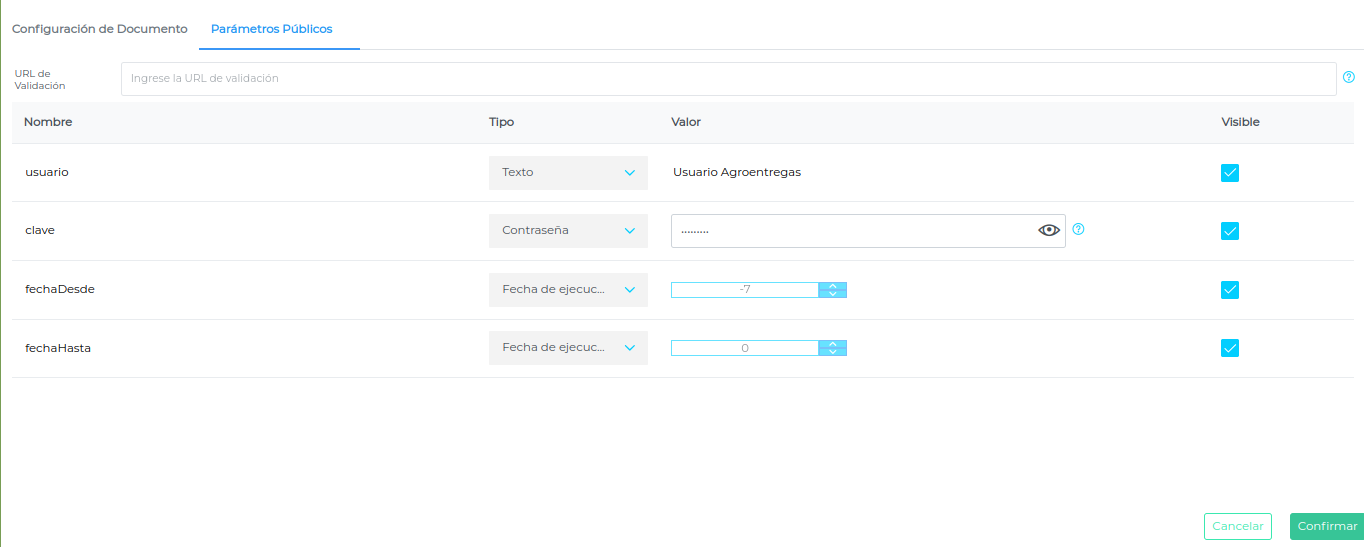This screenshot has width=1364, height=547.
Task: Click help icon next to clave password field
Action: tap(1078, 229)
